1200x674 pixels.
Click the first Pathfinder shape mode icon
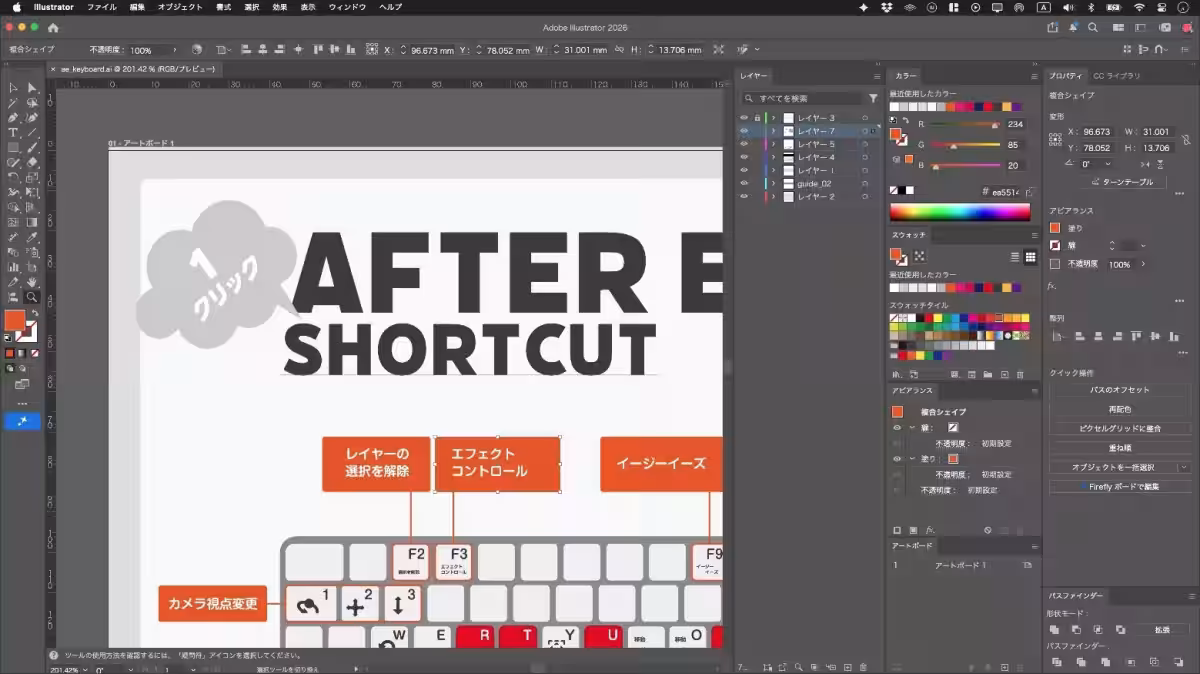(x=1054, y=630)
